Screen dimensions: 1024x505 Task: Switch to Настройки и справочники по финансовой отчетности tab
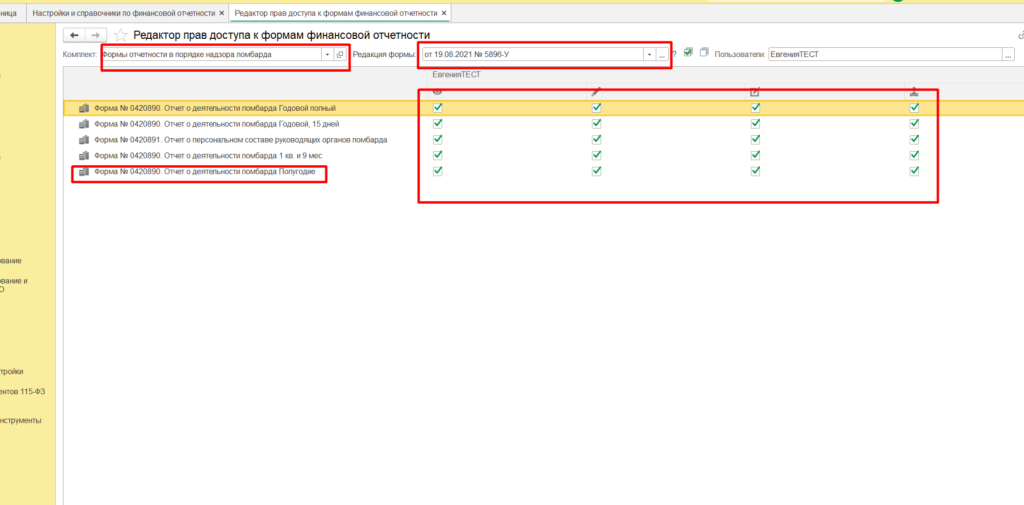pos(123,13)
